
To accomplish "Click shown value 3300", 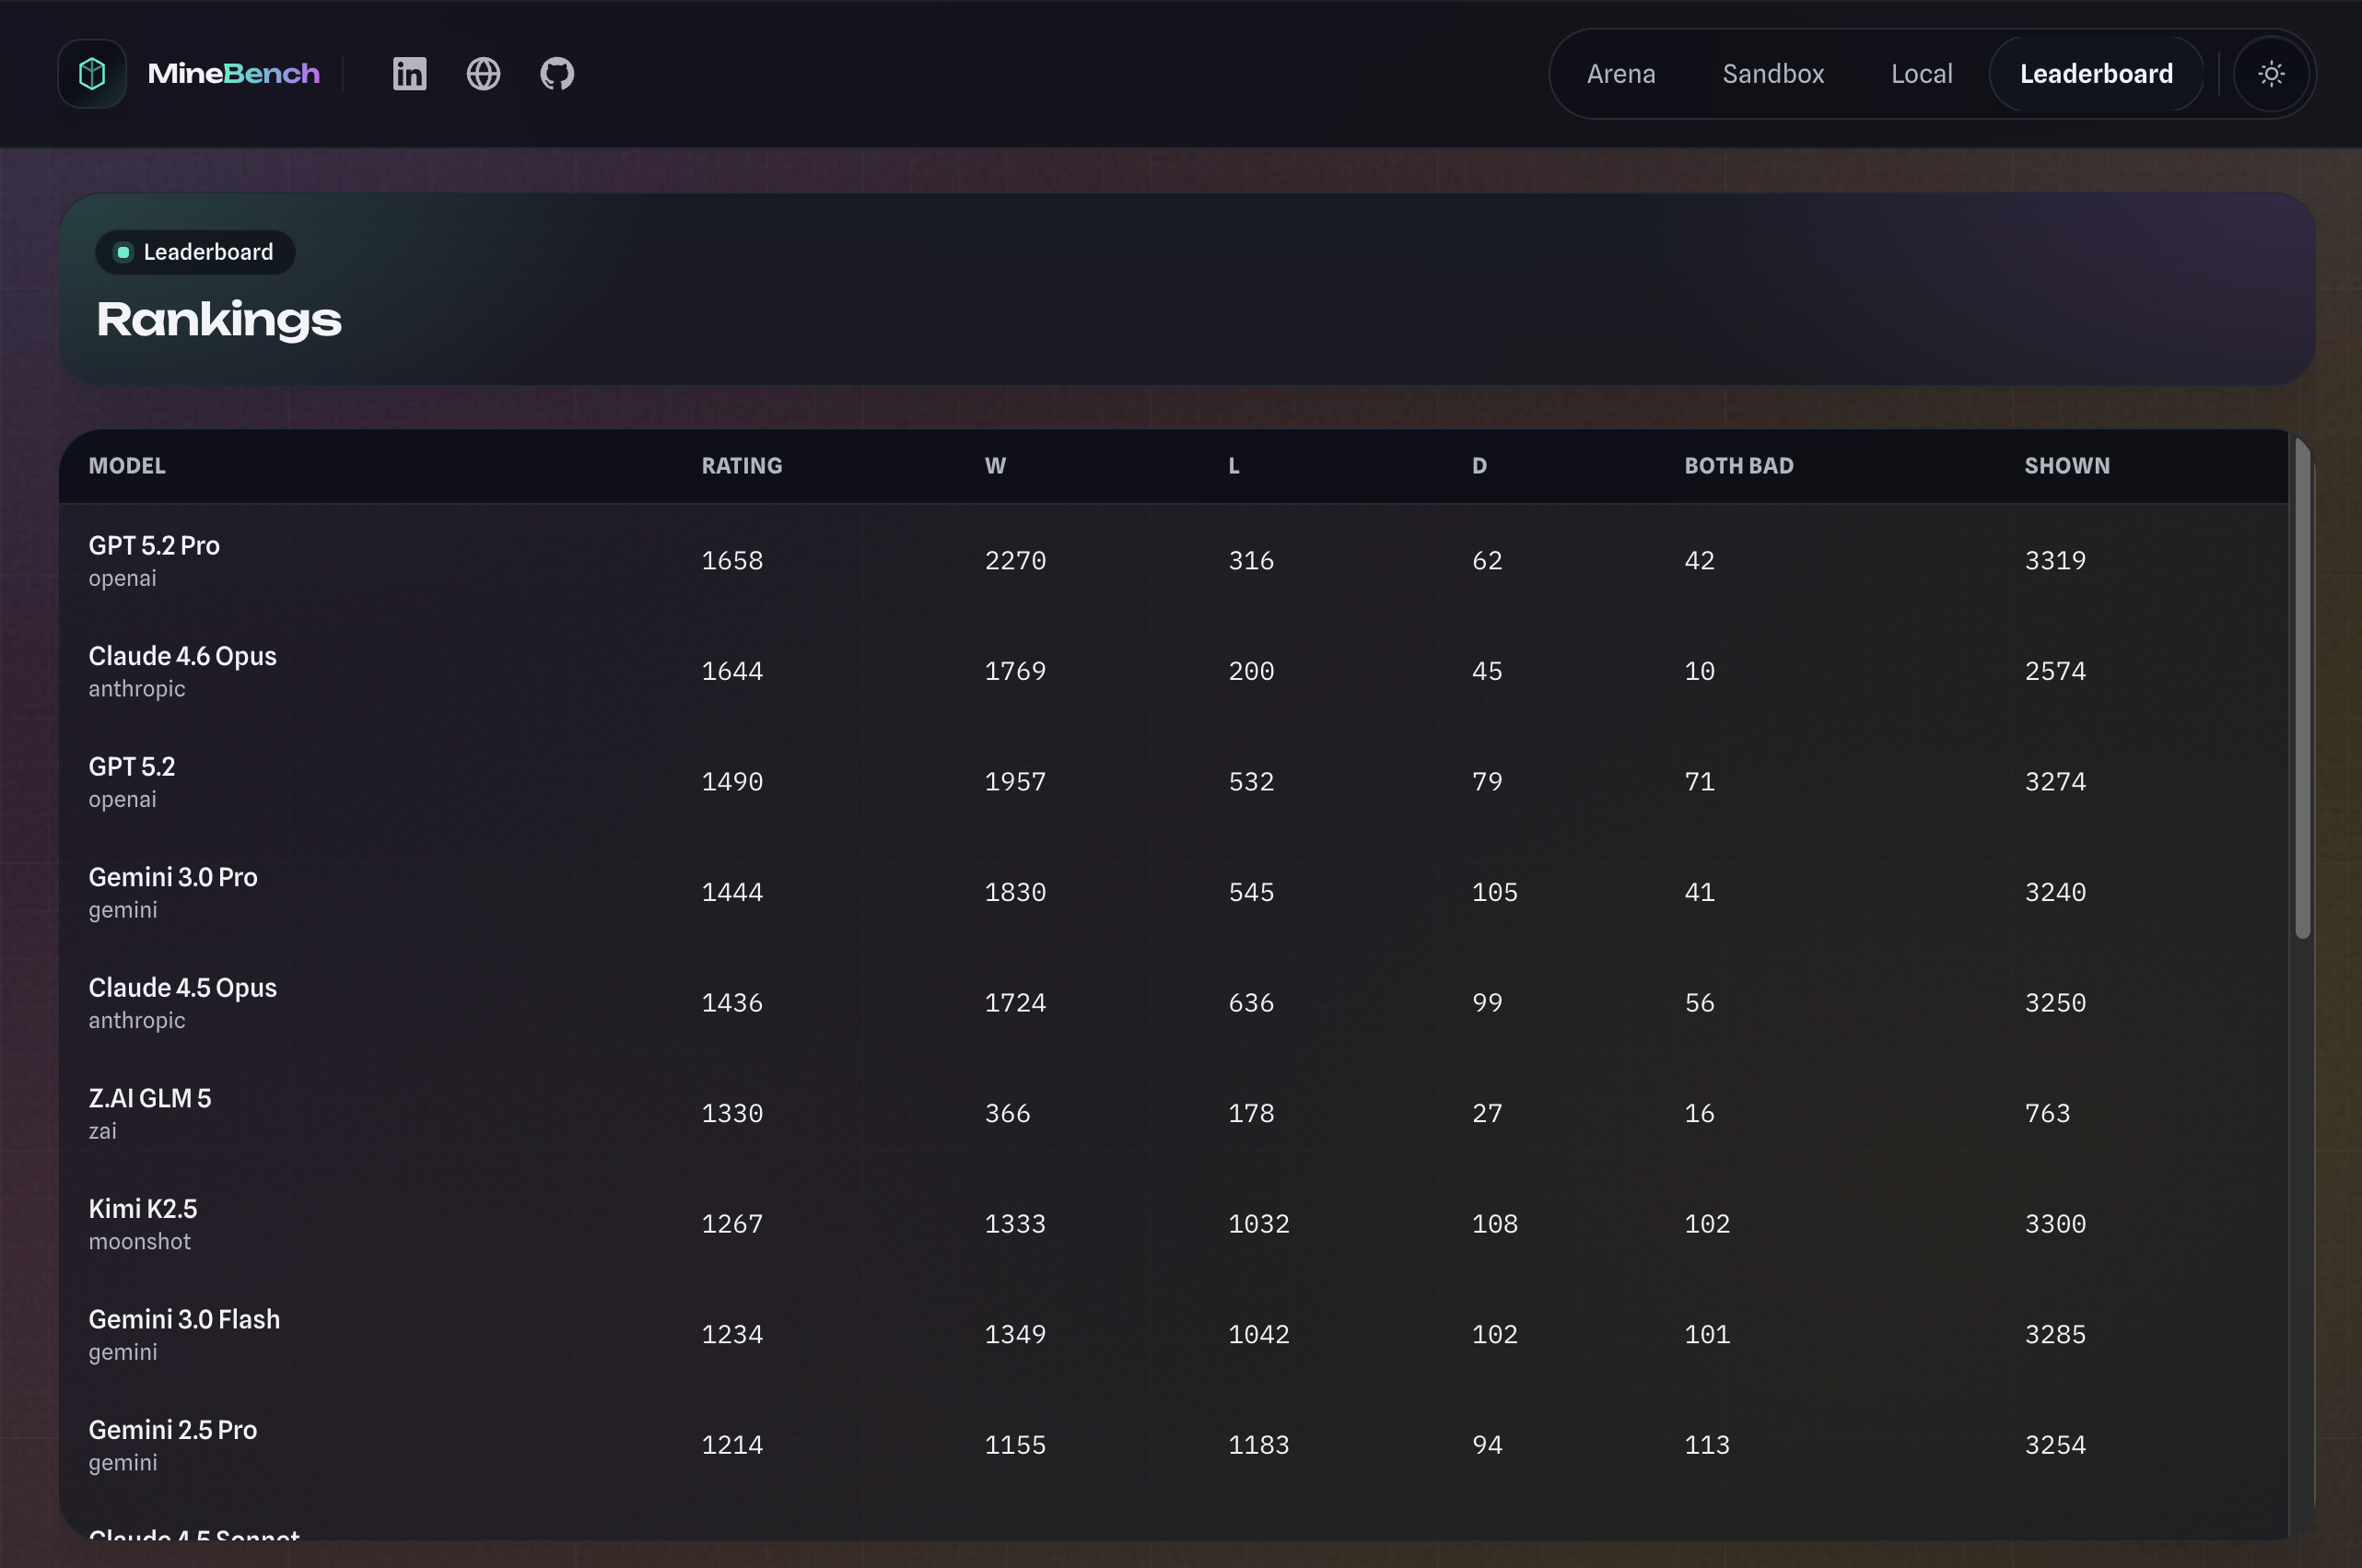I will 2055,1224.
